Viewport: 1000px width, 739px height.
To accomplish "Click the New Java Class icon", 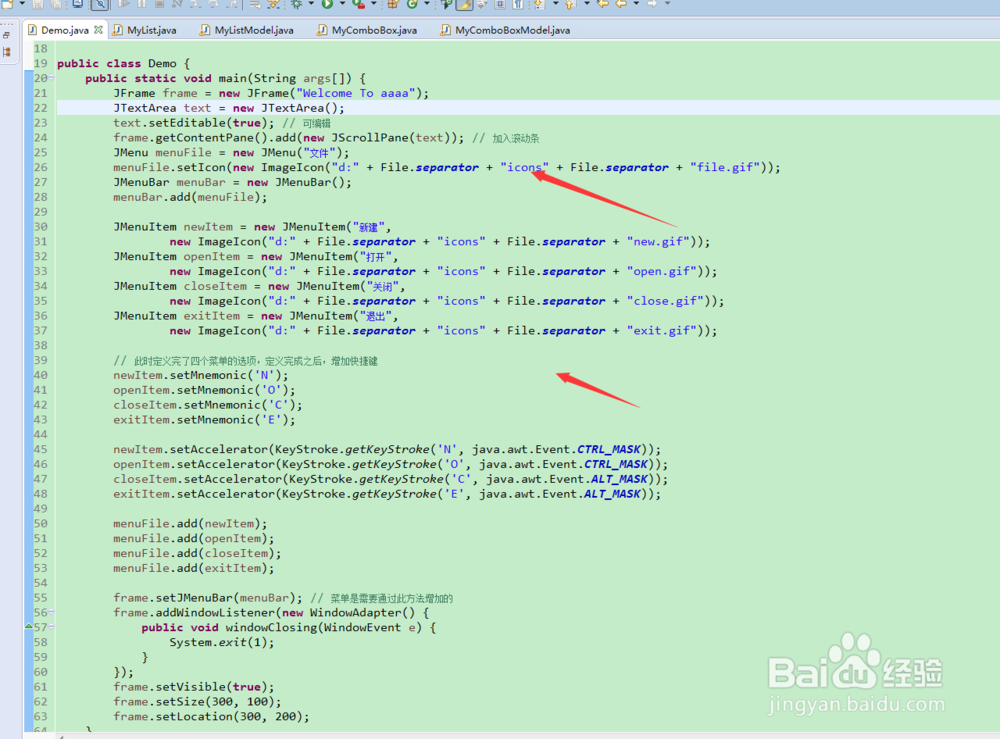I will (412, 4).
